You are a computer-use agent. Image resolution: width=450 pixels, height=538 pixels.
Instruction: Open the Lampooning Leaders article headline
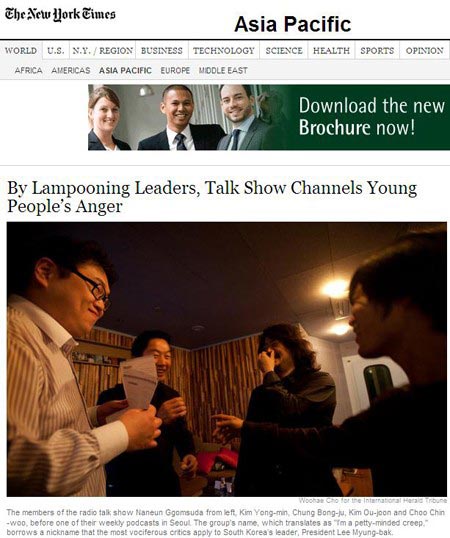pyautogui.click(x=212, y=197)
